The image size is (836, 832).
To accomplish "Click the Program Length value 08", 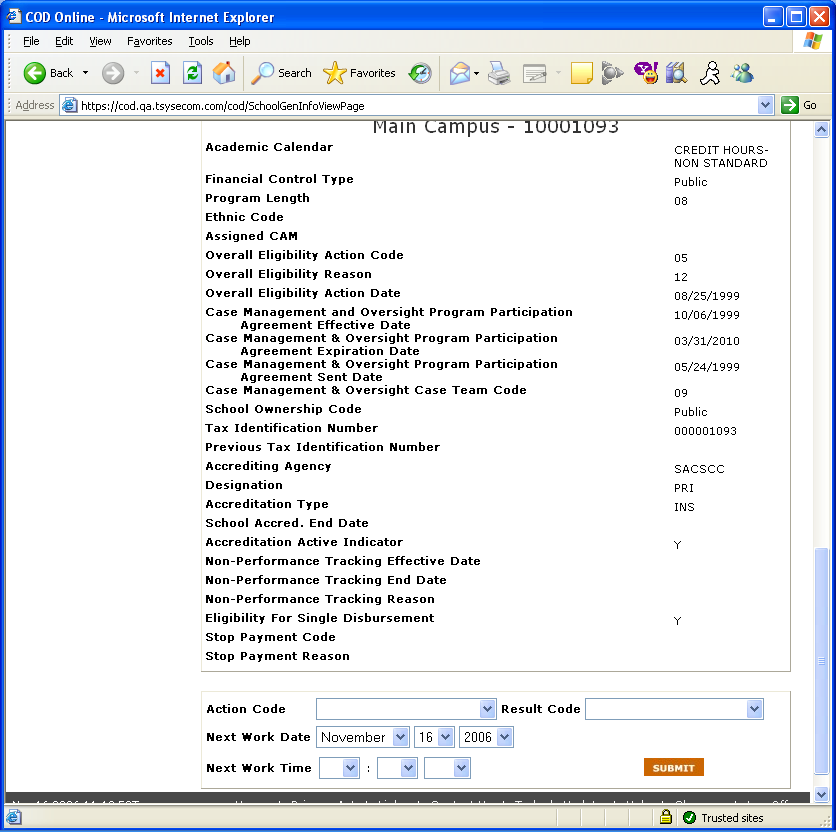I will tap(680, 201).
